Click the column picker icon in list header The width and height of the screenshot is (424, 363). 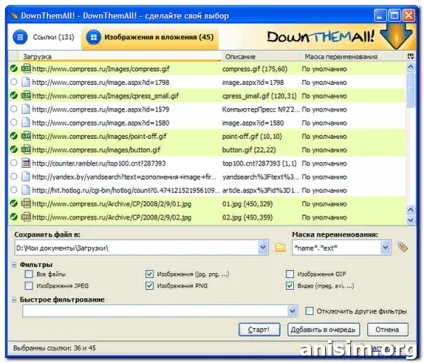click(x=411, y=57)
